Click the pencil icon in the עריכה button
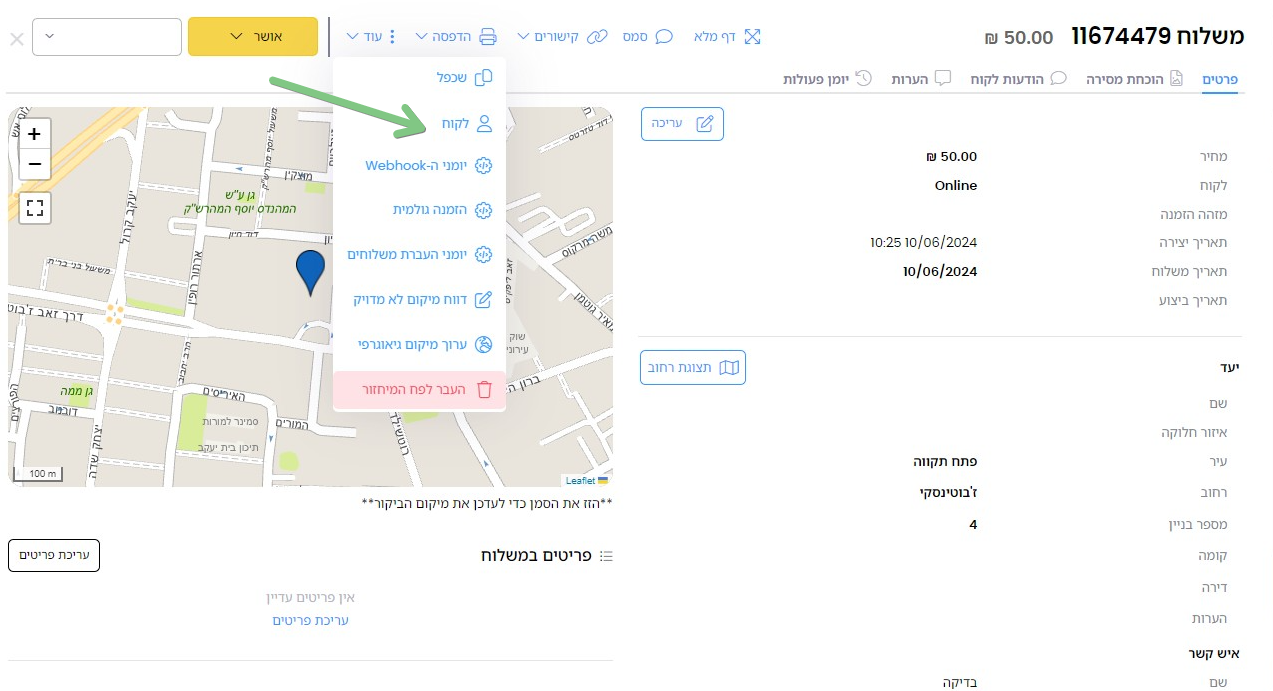The height and width of the screenshot is (691, 1273). [x=704, y=124]
